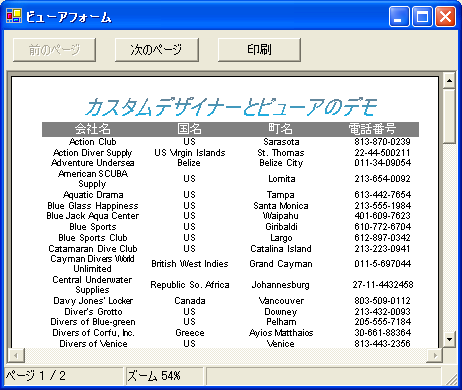Image resolution: width=462 pixels, height=390 pixels.
Task: Click the 次のページ button
Action: click(x=157, y=50)
